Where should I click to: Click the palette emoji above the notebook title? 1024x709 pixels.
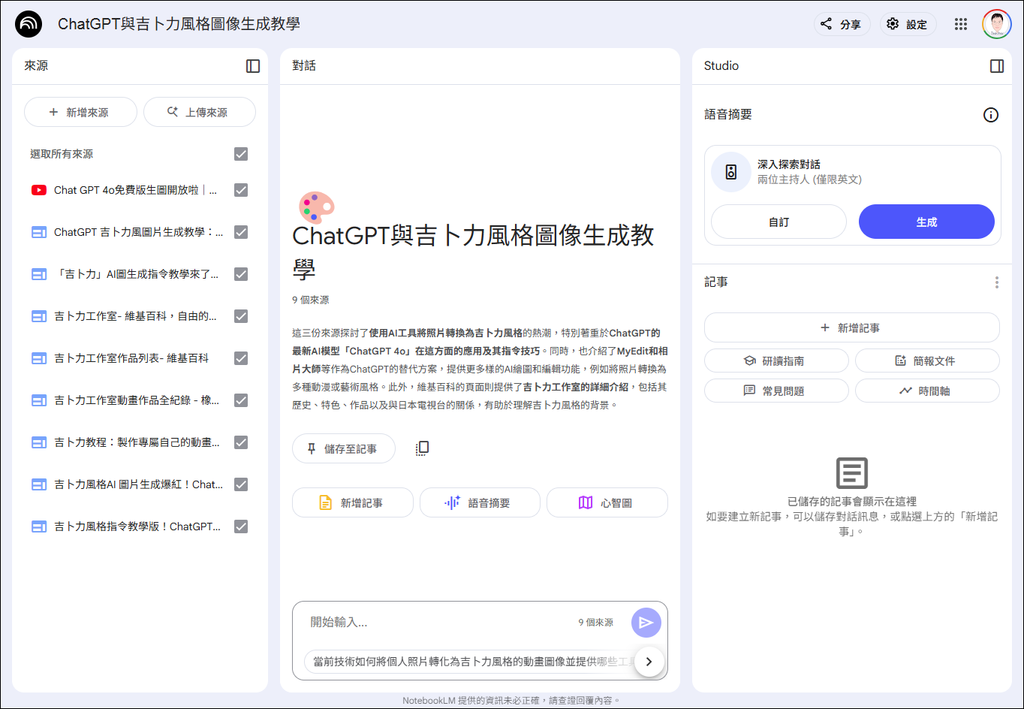pyautogui.click(x=316, y=207)
